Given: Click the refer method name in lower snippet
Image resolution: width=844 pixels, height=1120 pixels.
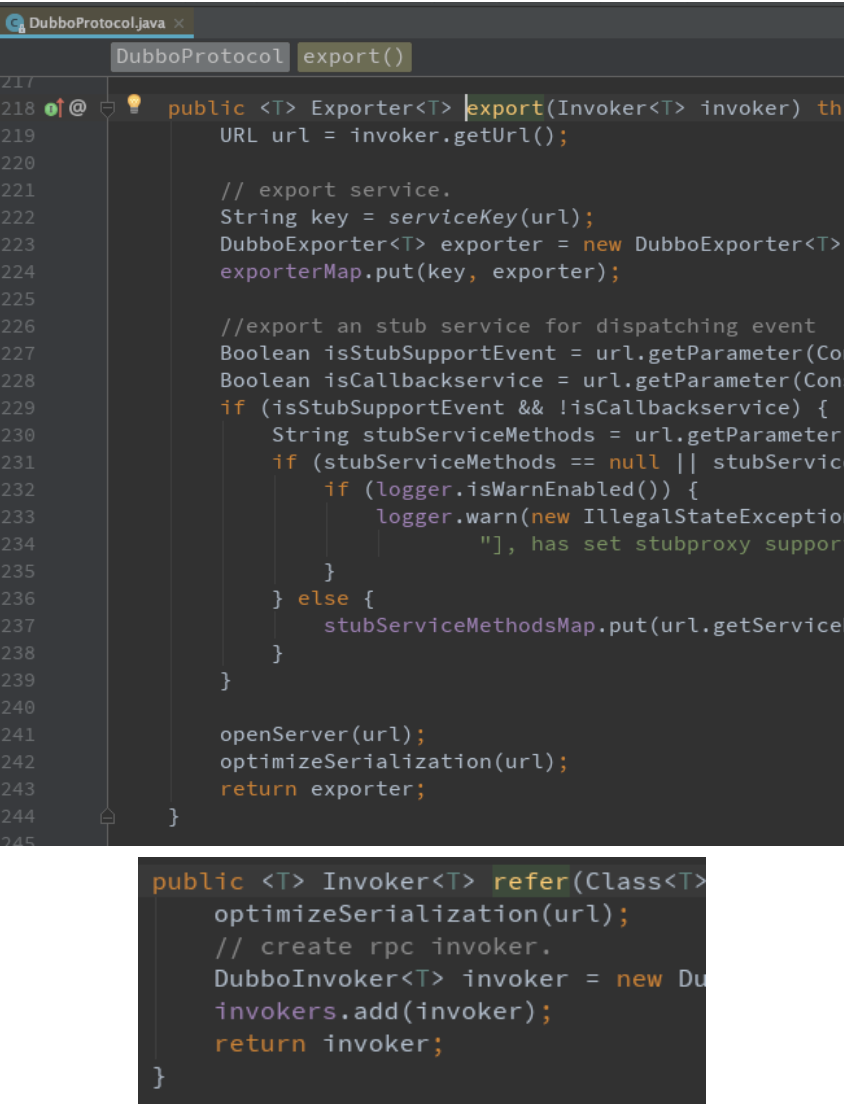Looking at the screenshot, I should tap(531, 881).
